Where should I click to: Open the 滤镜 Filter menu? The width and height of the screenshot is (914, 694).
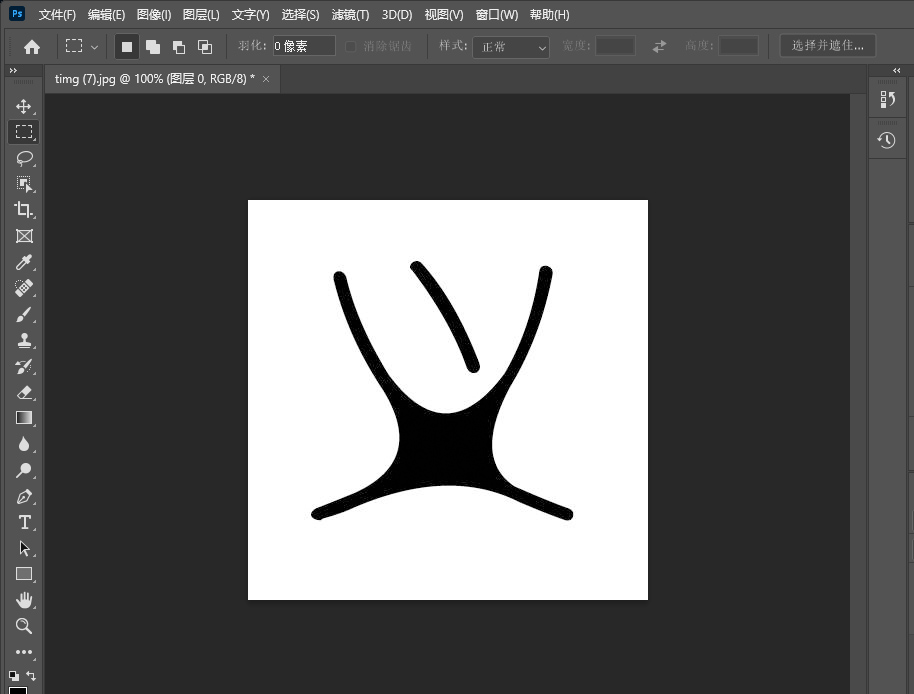pyautogui.click(x=350, y=14)
